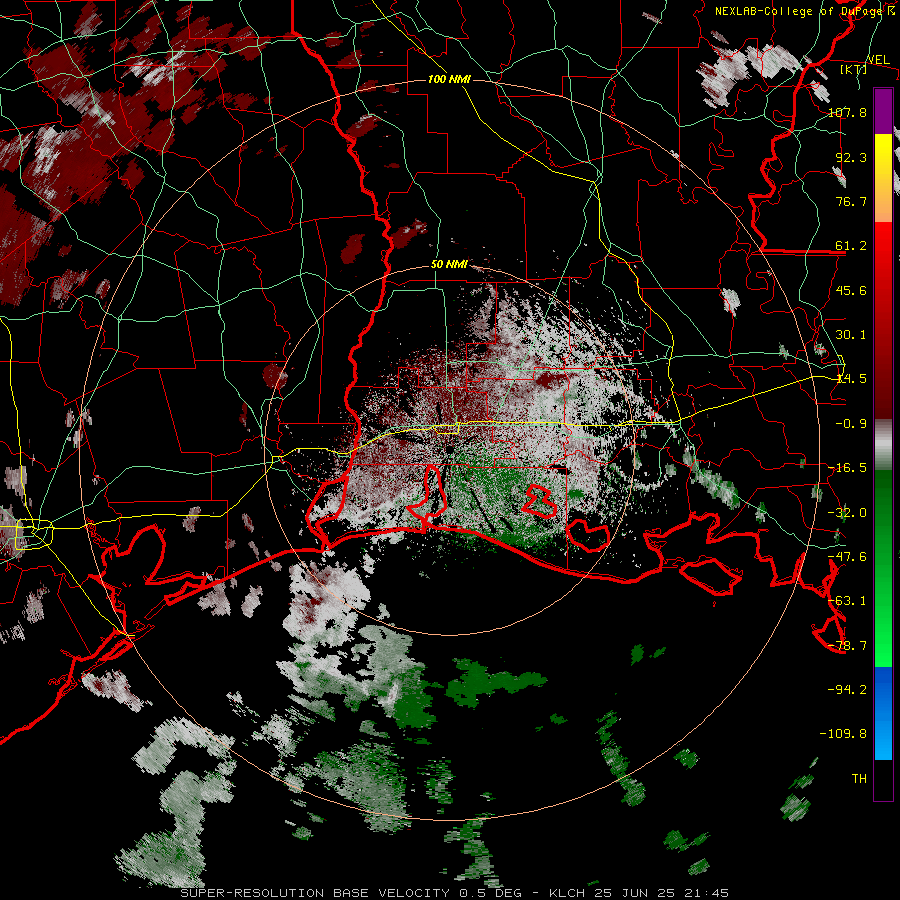Click the -109.8 velocity scale value
This screenshot has height=900, width=900.
(x=843, y=734)
